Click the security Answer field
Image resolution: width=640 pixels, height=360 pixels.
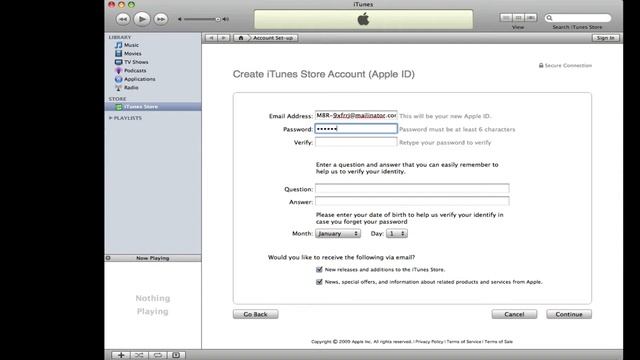point(412,201)
